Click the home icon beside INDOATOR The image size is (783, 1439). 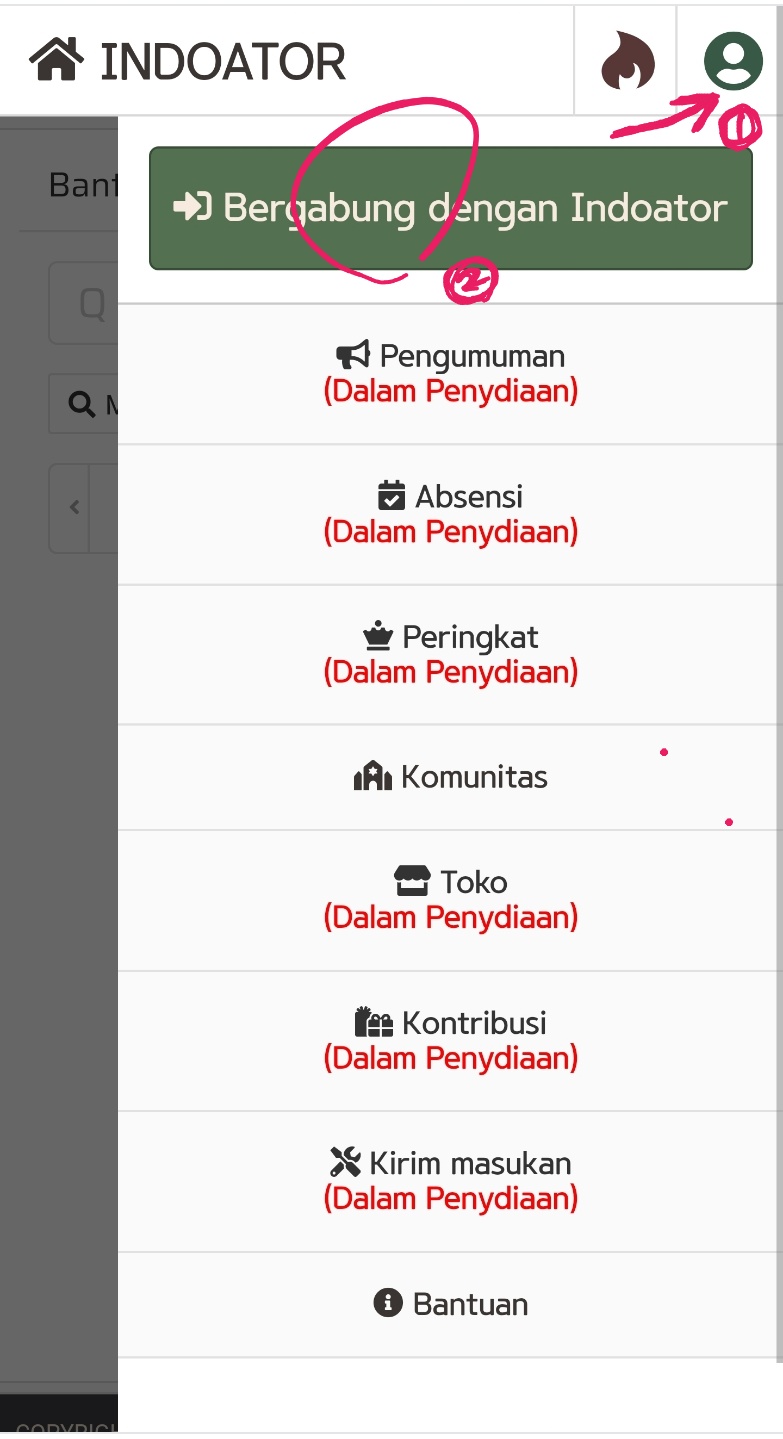click(57, 60)
